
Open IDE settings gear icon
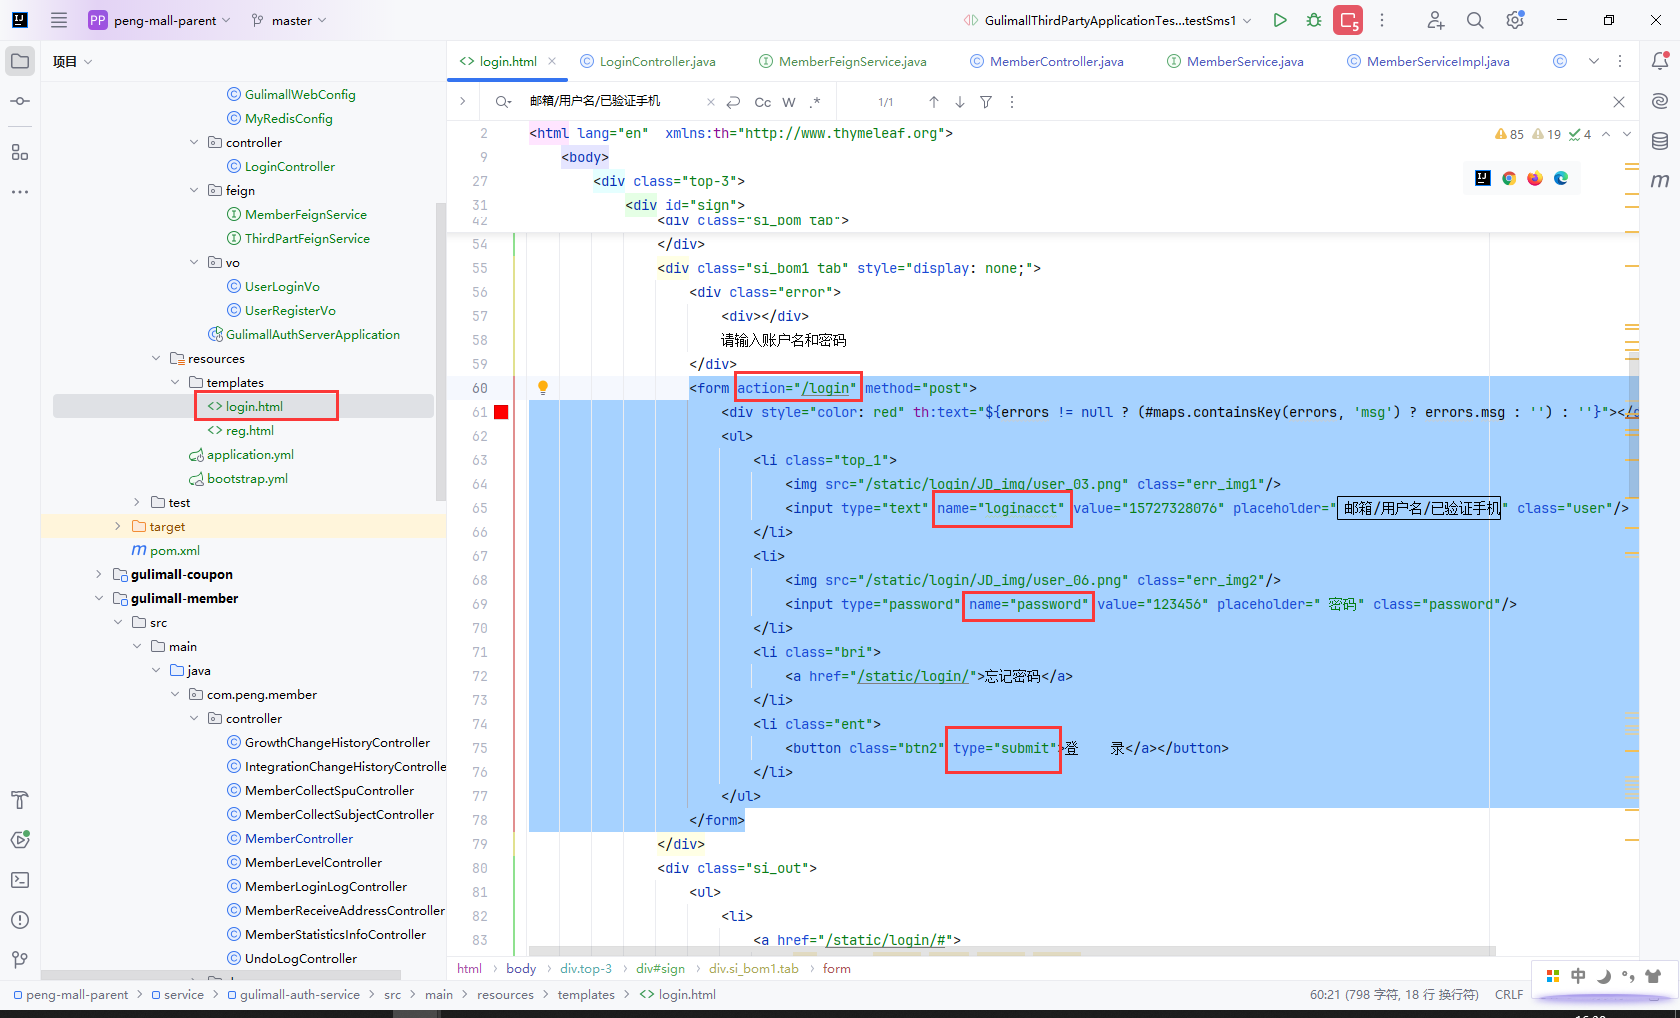[1515, 20]
